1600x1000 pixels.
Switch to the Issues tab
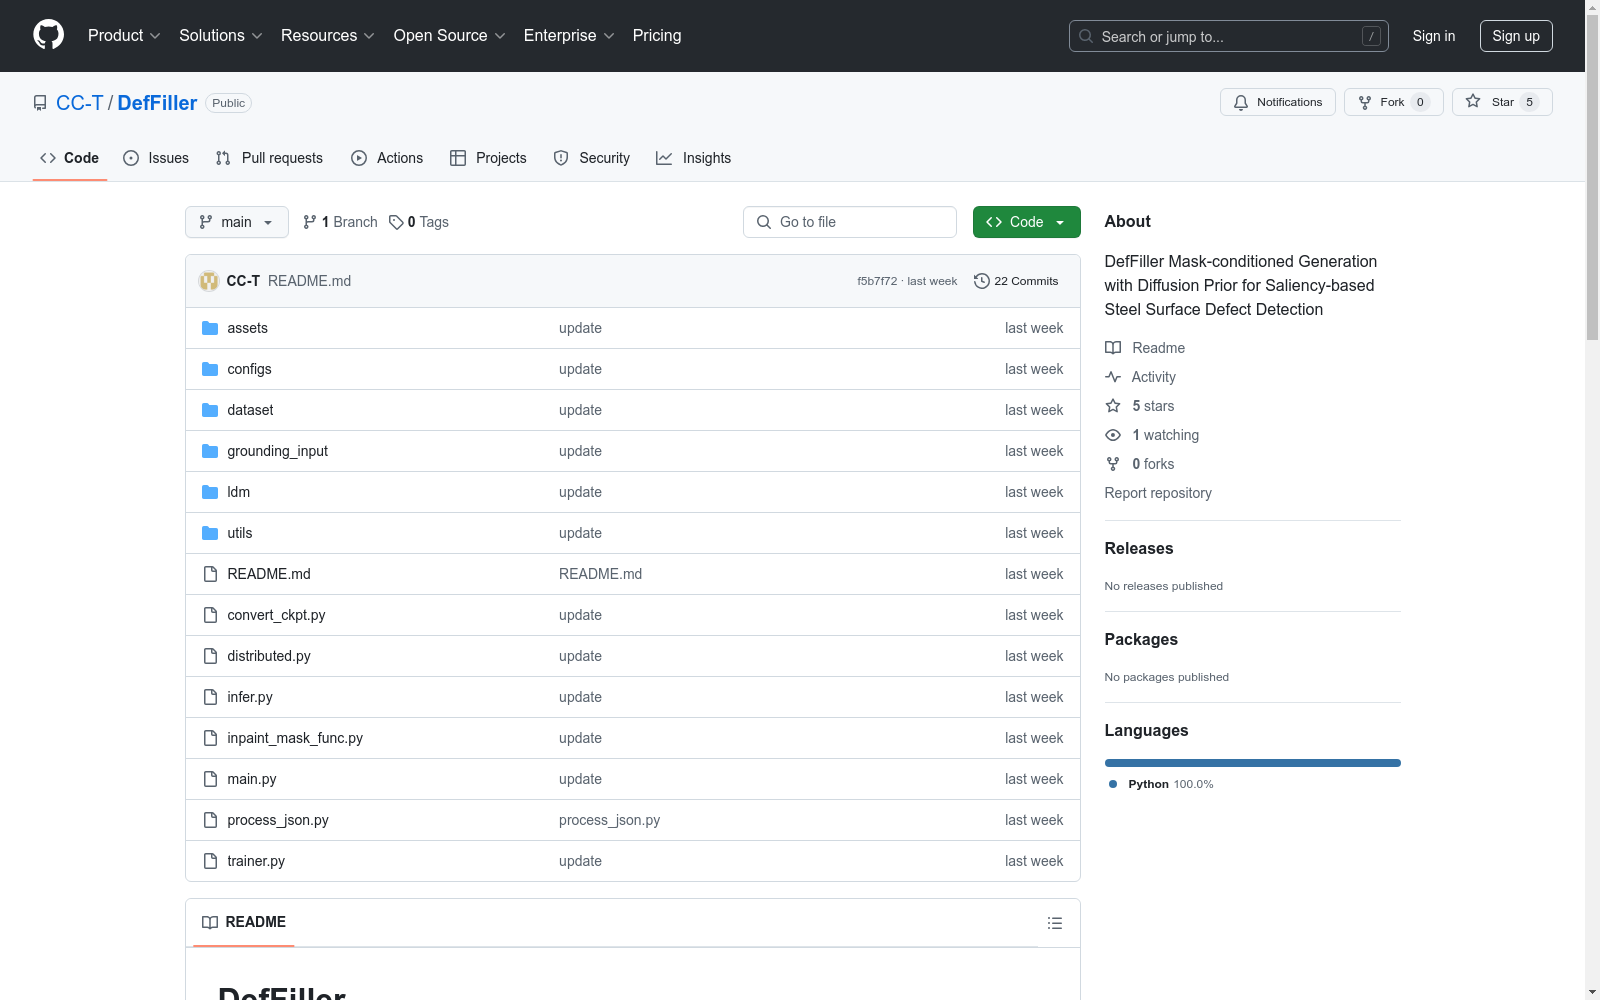(x=156, y=158)
